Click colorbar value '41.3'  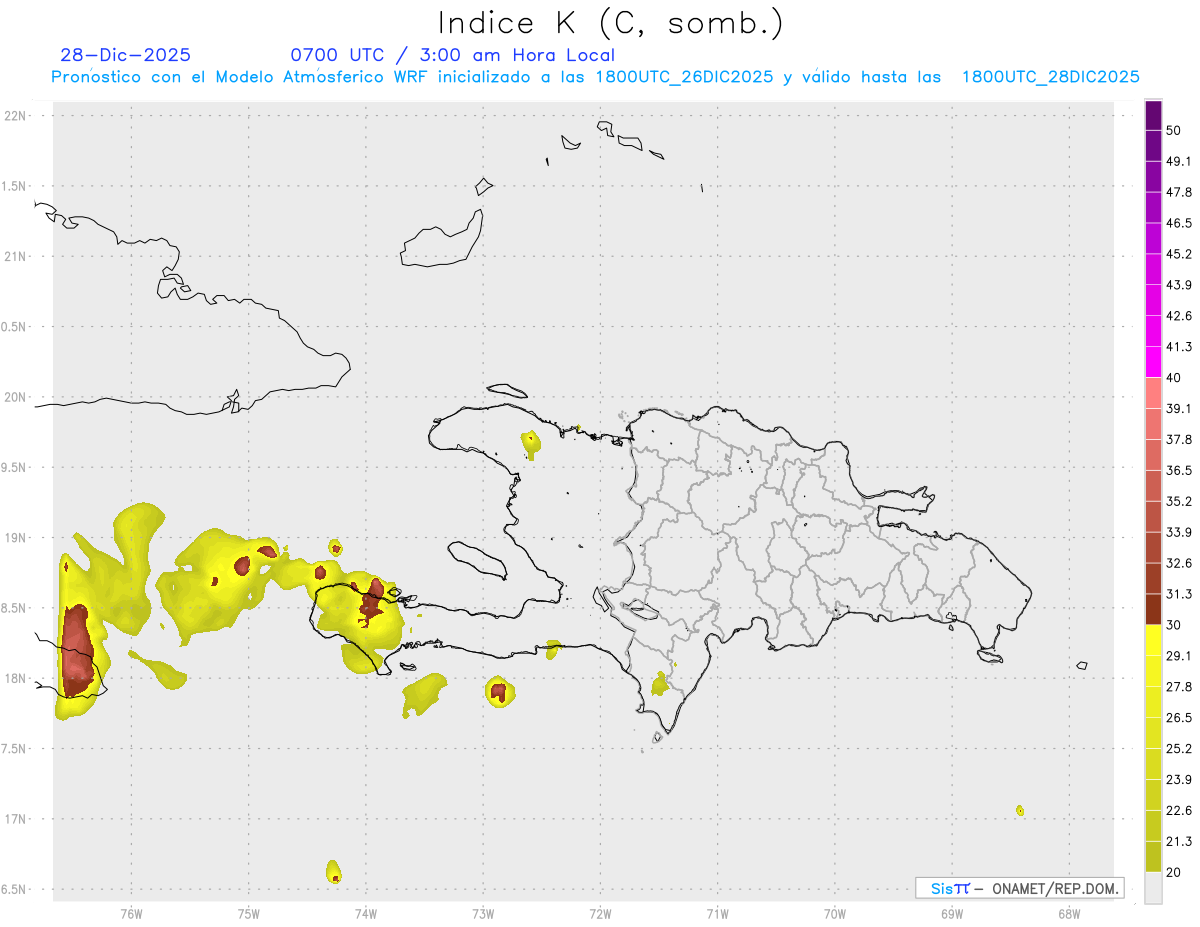[x=1179, y=347]
